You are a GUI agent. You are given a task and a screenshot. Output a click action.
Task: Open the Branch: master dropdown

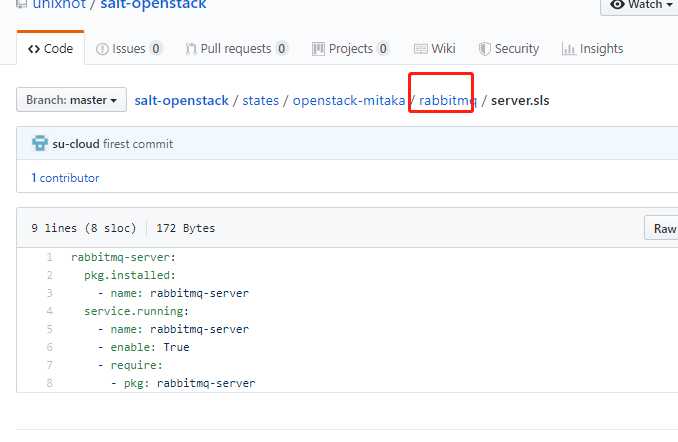click(71, 100)
